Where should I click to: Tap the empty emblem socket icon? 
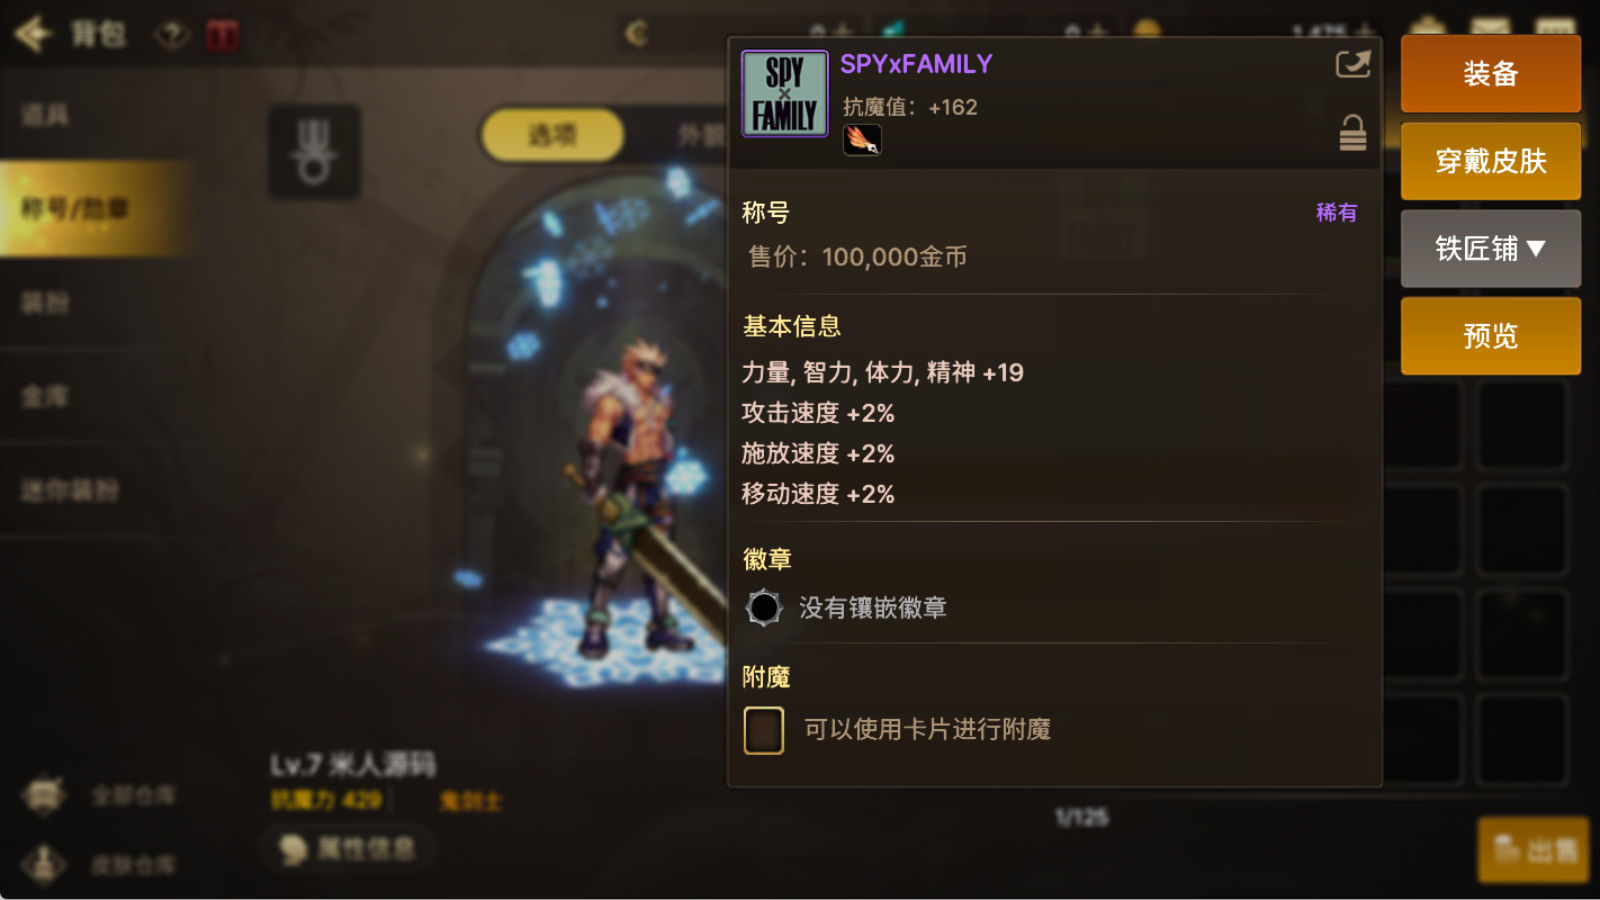[x=764, y=607]
